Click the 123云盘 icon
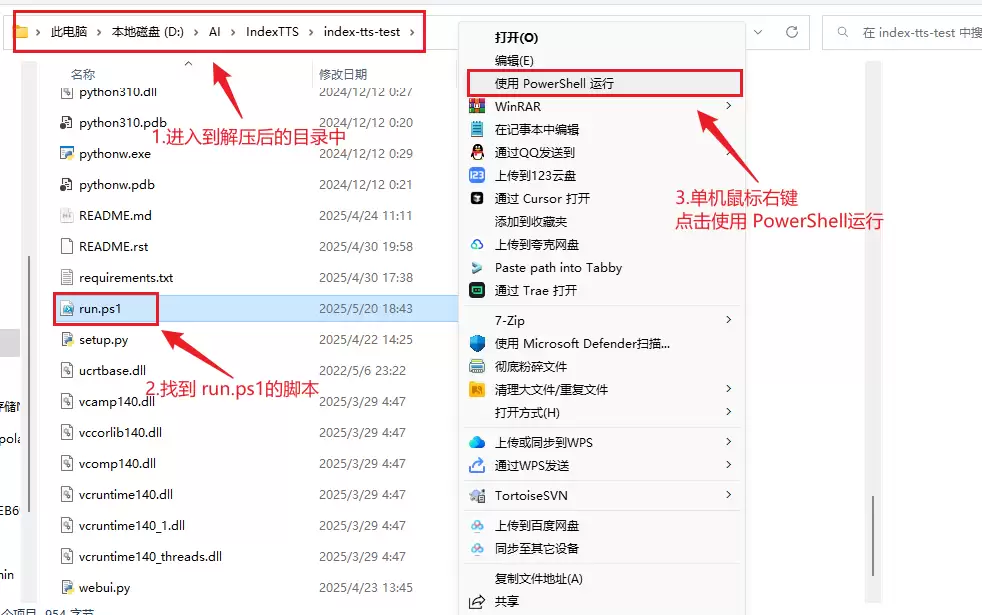Screen dimensions: 982x615 pyautogui.click(x=477, y=175)
